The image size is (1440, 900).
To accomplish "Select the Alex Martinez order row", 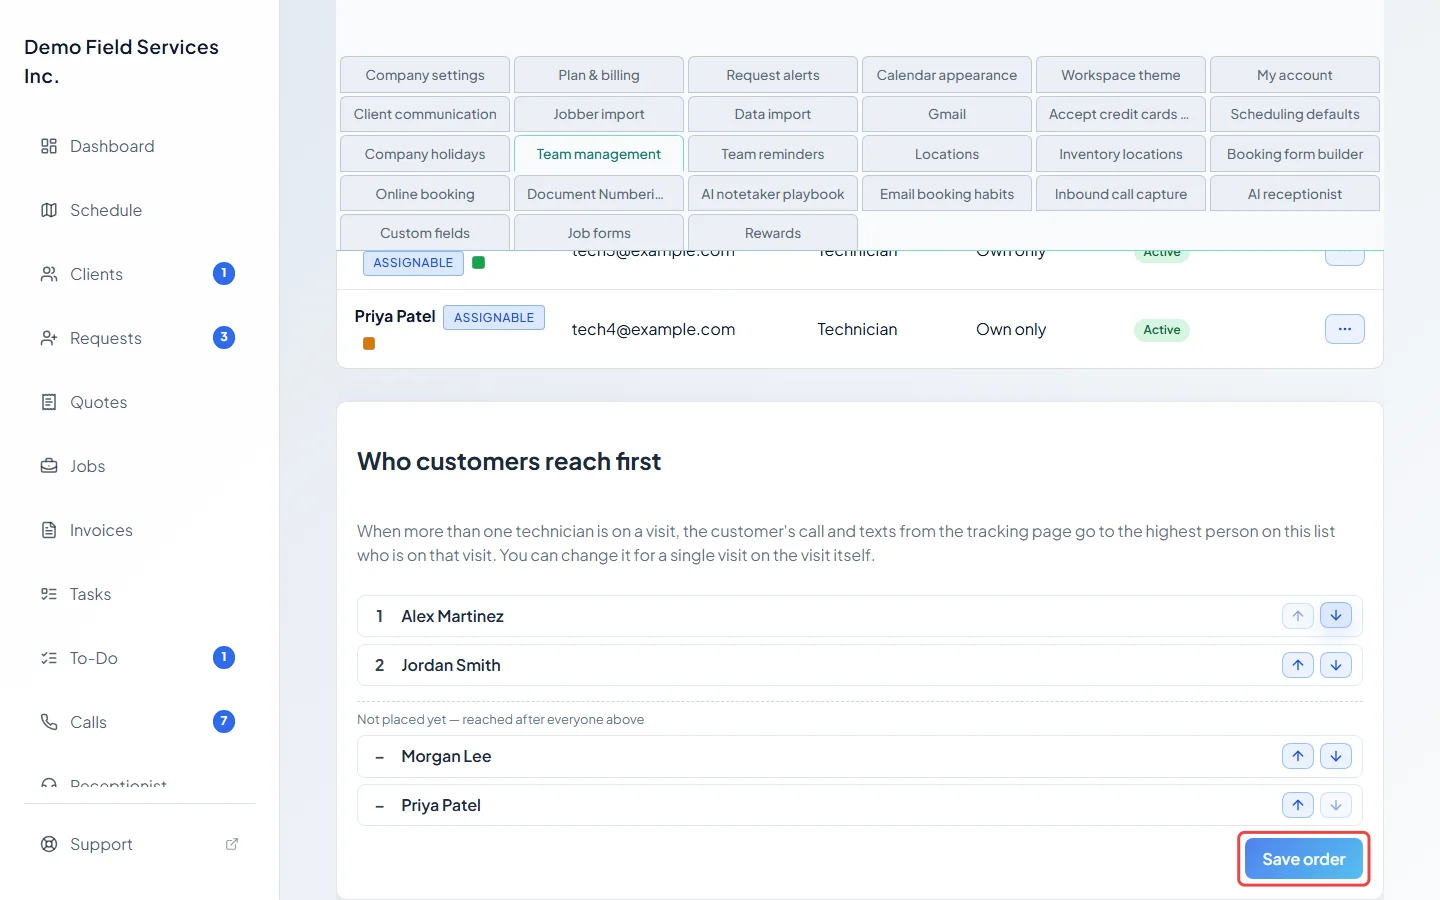I will tap(860, 616).
